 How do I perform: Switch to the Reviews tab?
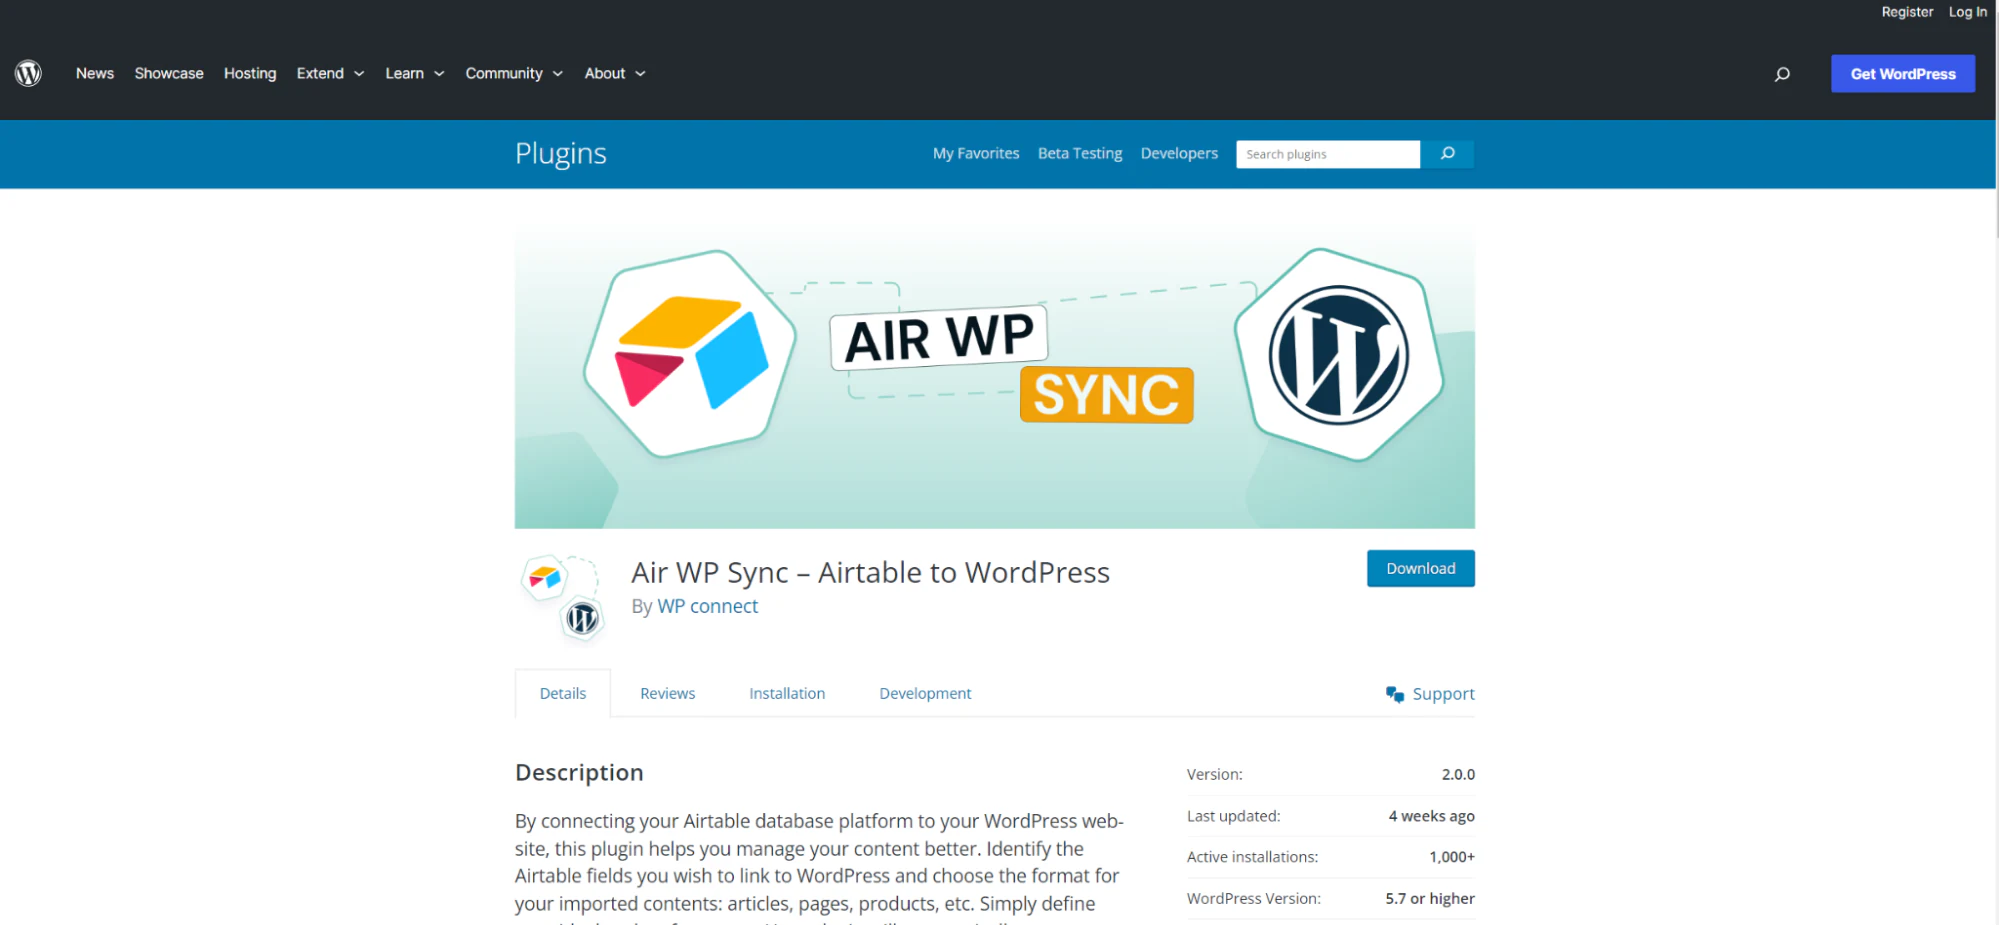pos(667,693)
